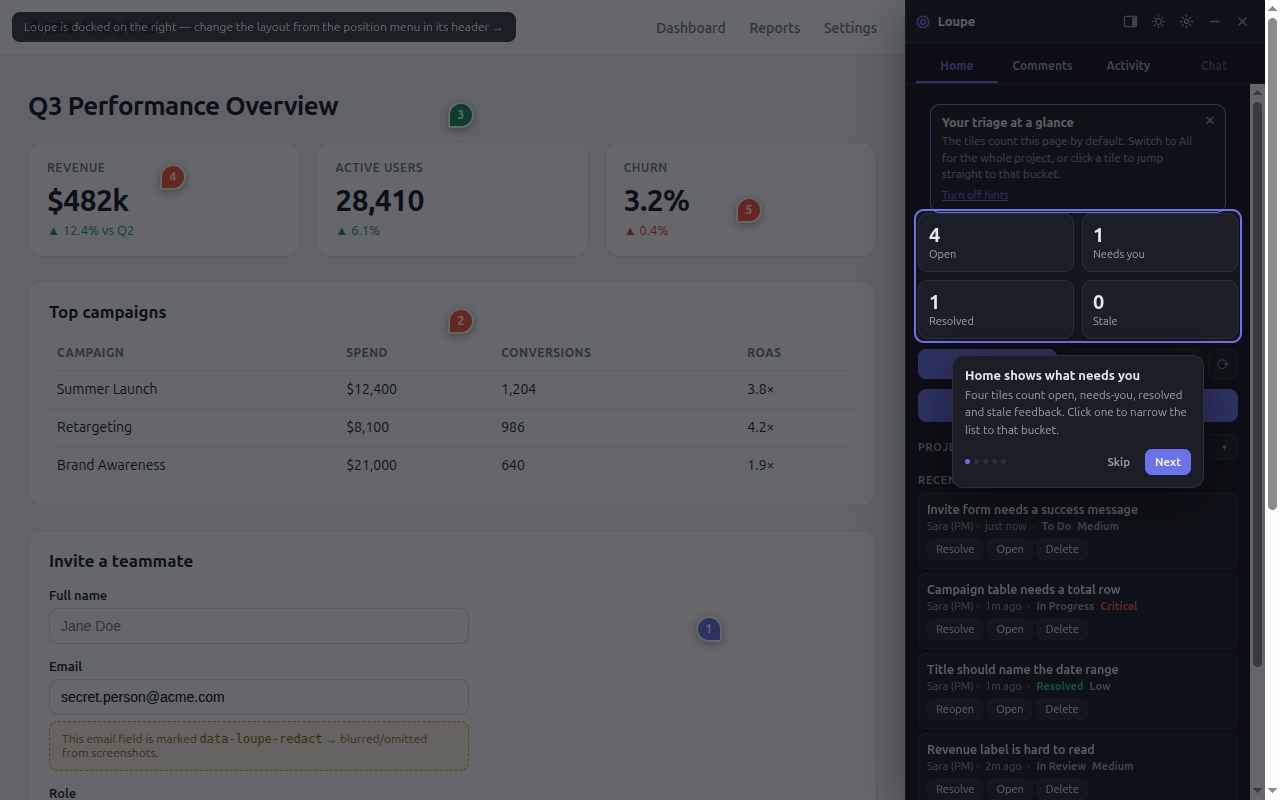
Task: Open feedback pin 5 on Churn card
Action: [748, 210]
